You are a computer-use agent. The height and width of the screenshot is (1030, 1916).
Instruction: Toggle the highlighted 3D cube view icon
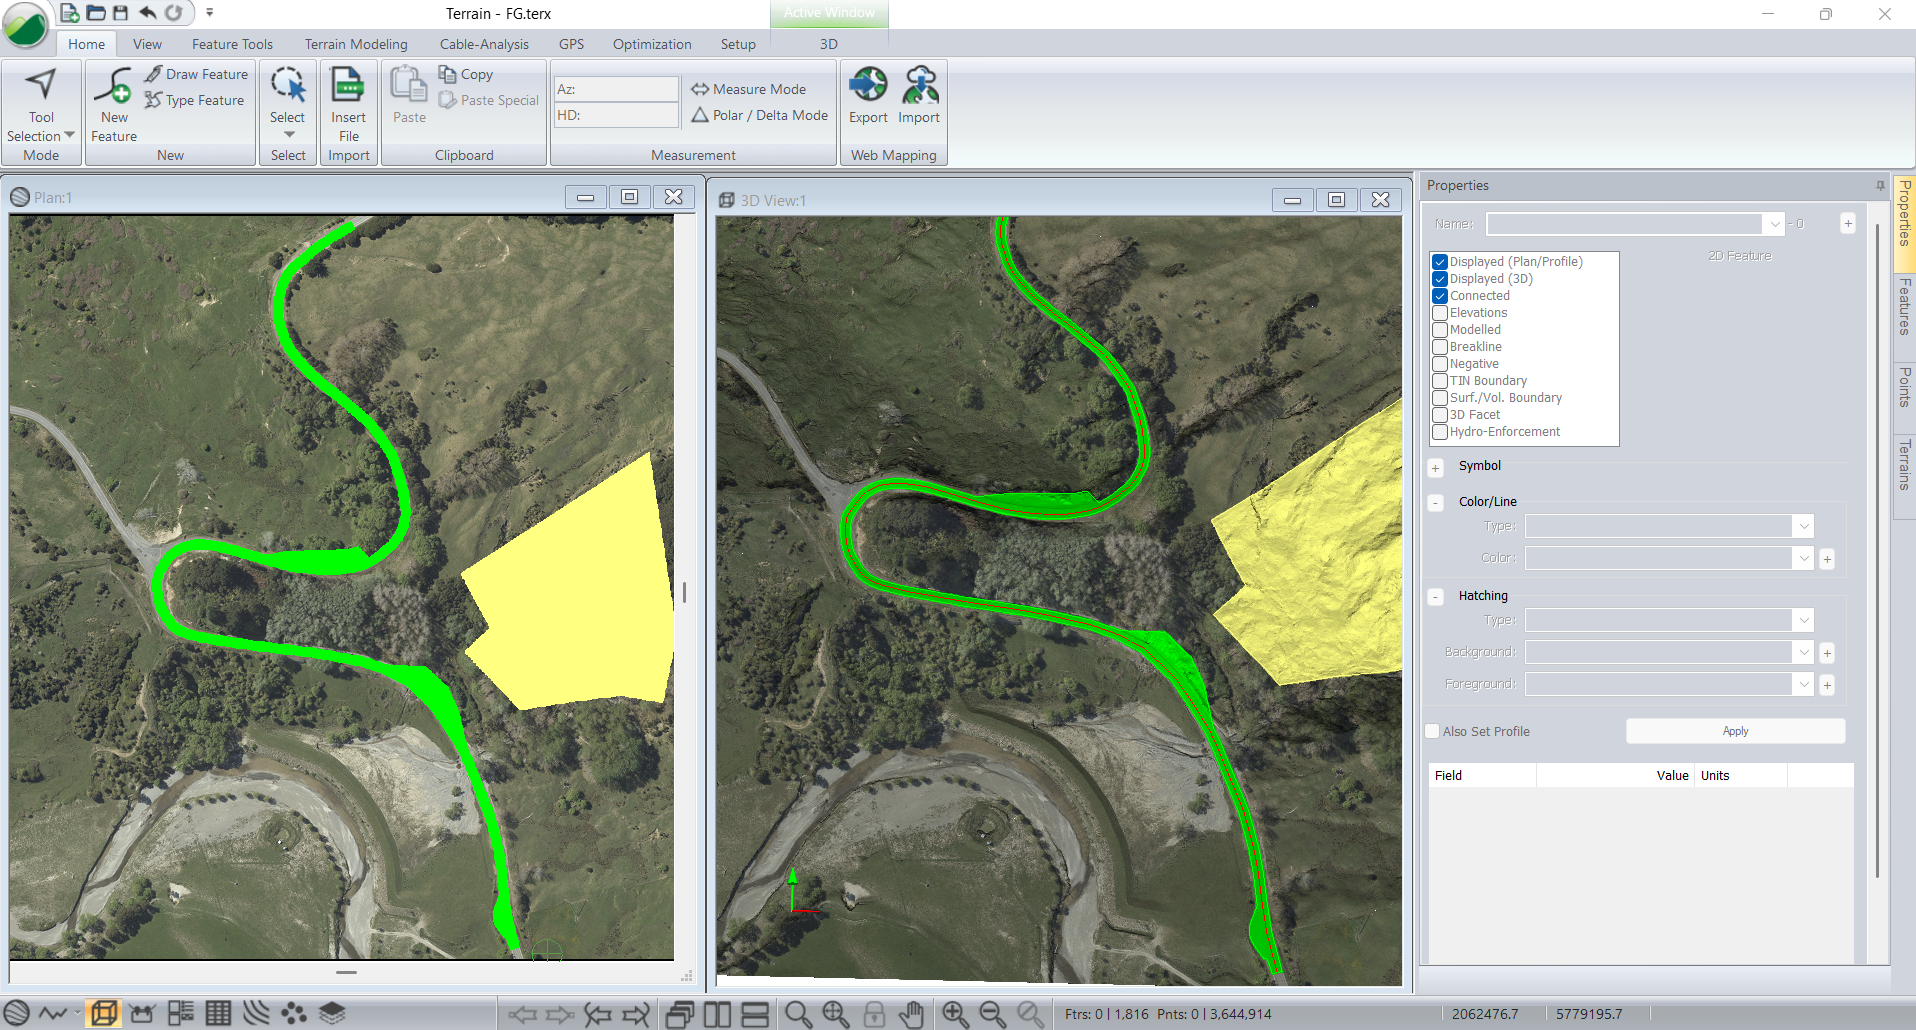coord(103,1013)
